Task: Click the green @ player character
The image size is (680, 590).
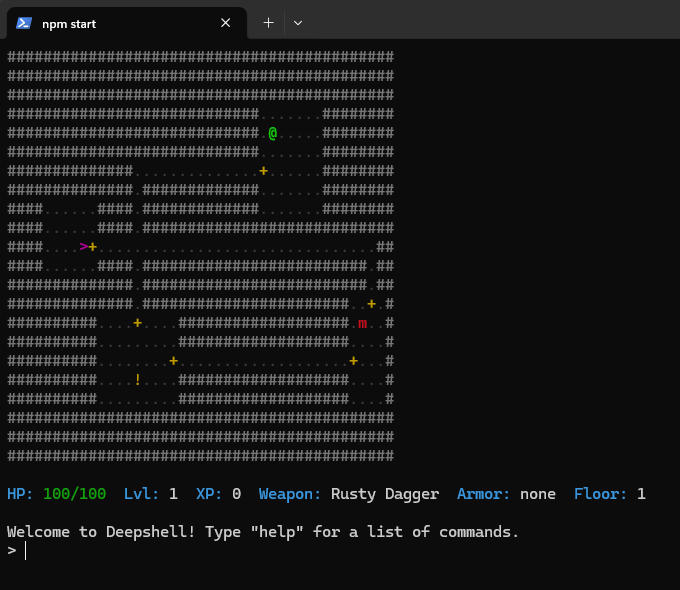Action: click(x=272, y=133)
